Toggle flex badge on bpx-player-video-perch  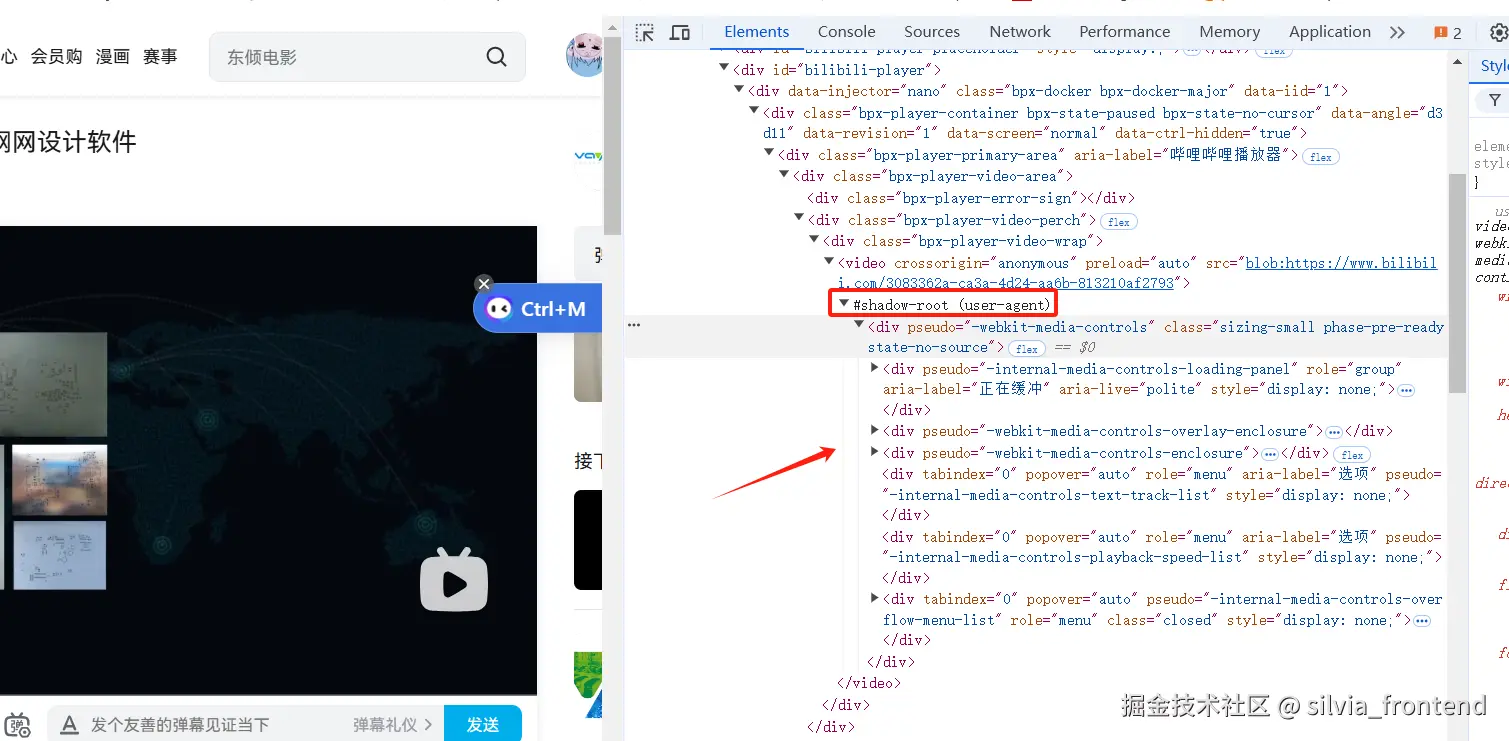1119,222
